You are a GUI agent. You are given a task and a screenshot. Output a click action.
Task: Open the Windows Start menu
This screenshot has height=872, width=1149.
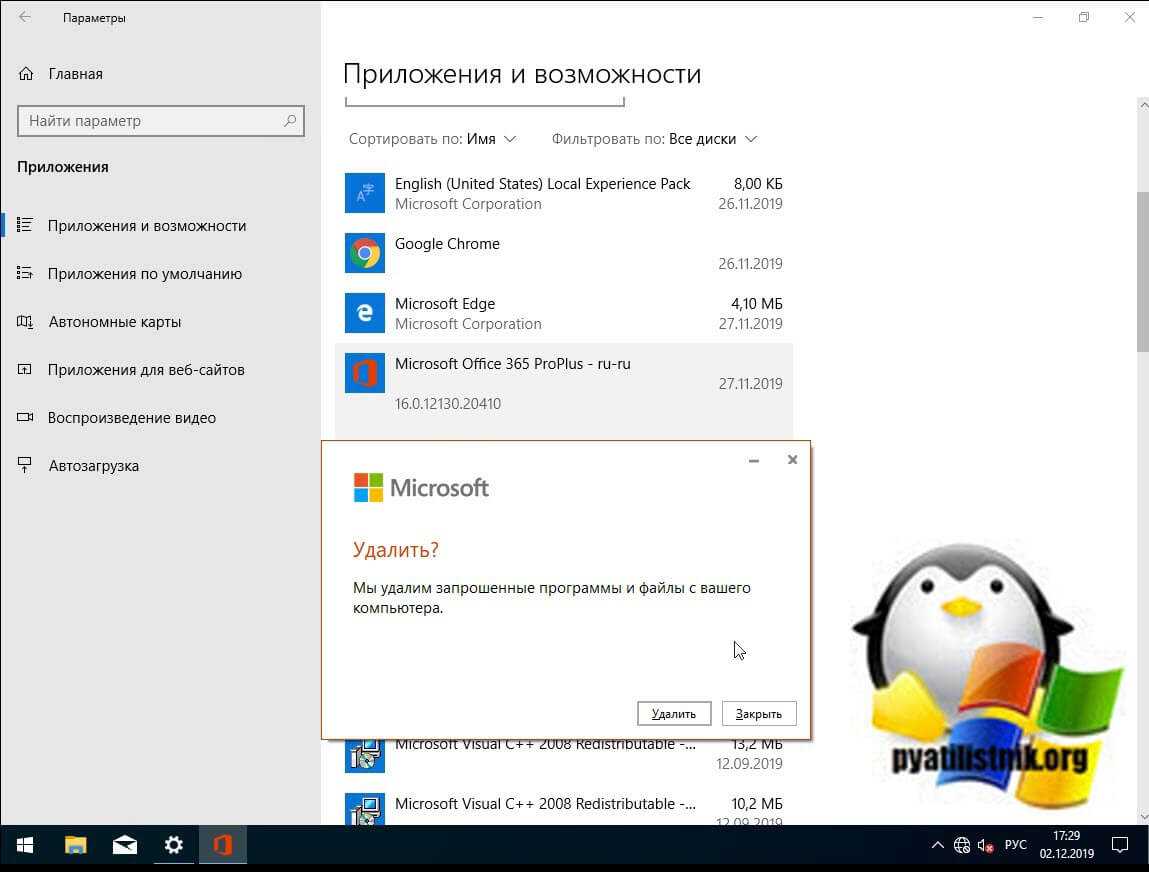click(x=25, y=845)
